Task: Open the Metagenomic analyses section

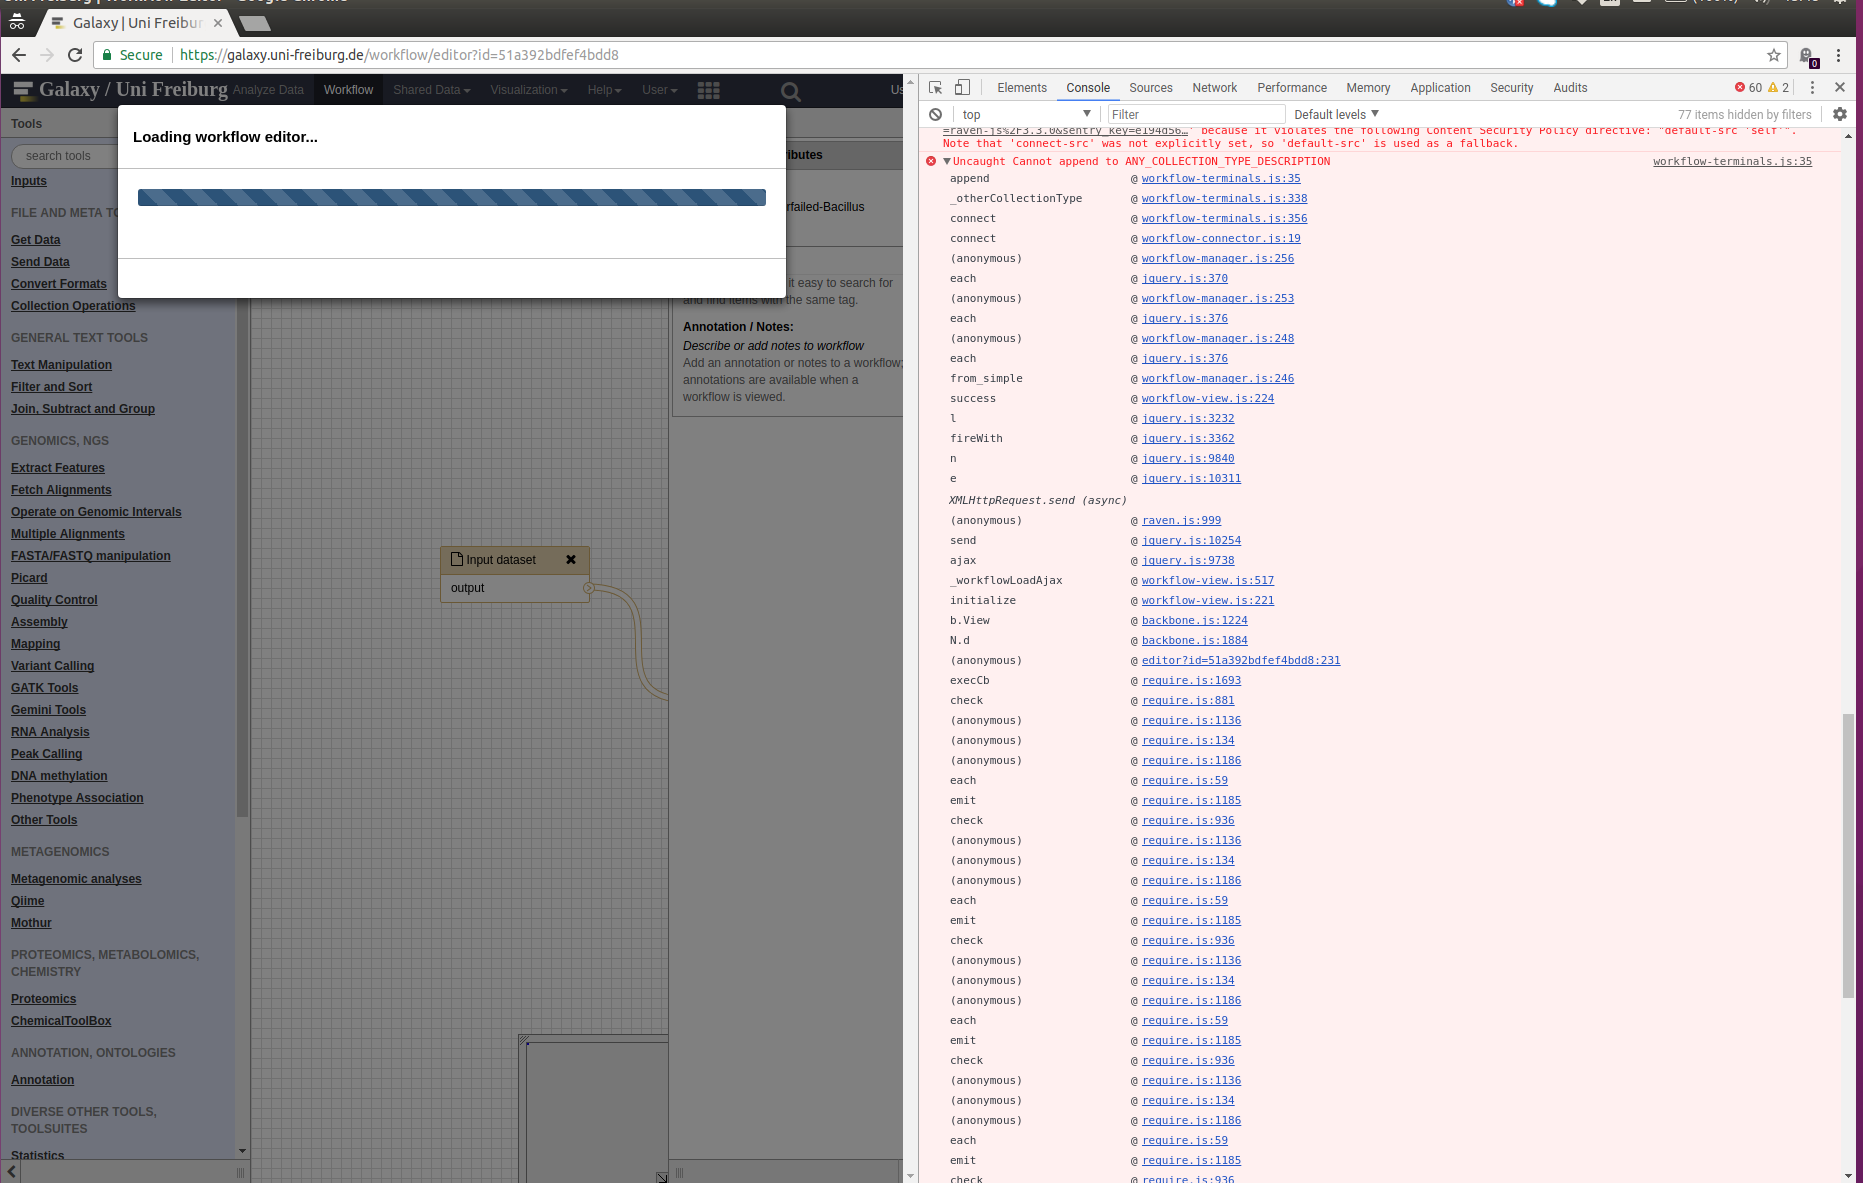Action: (x=76, y=879)
